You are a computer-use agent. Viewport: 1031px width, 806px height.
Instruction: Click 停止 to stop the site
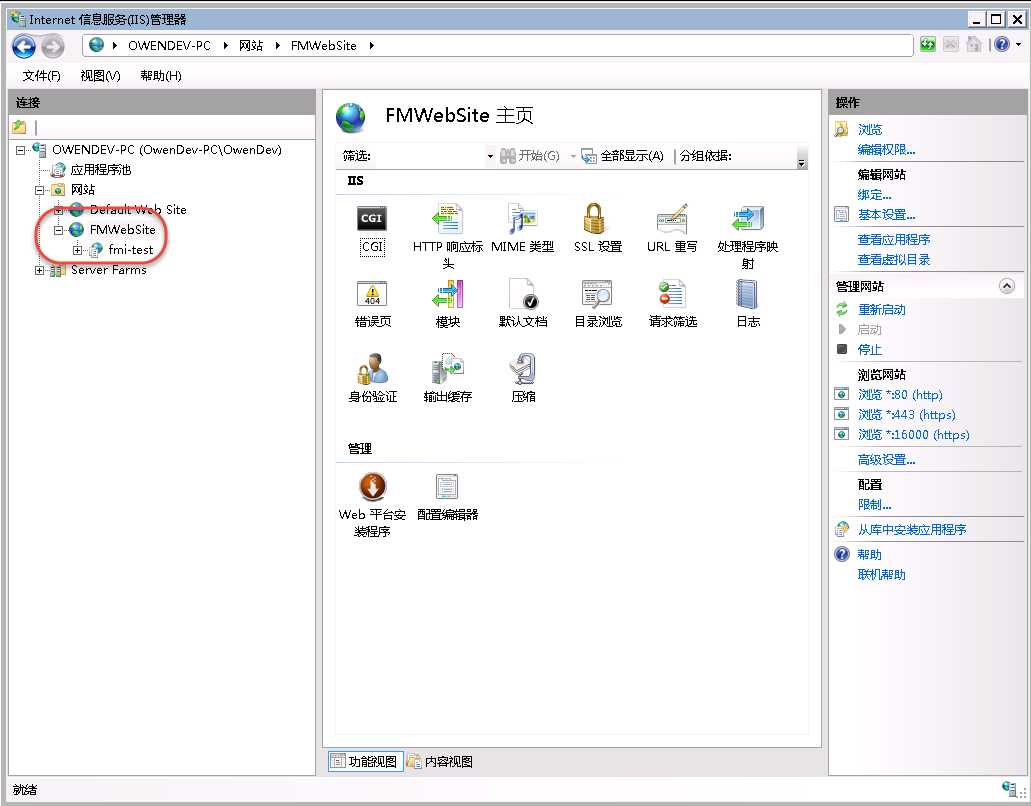[869, 350]
